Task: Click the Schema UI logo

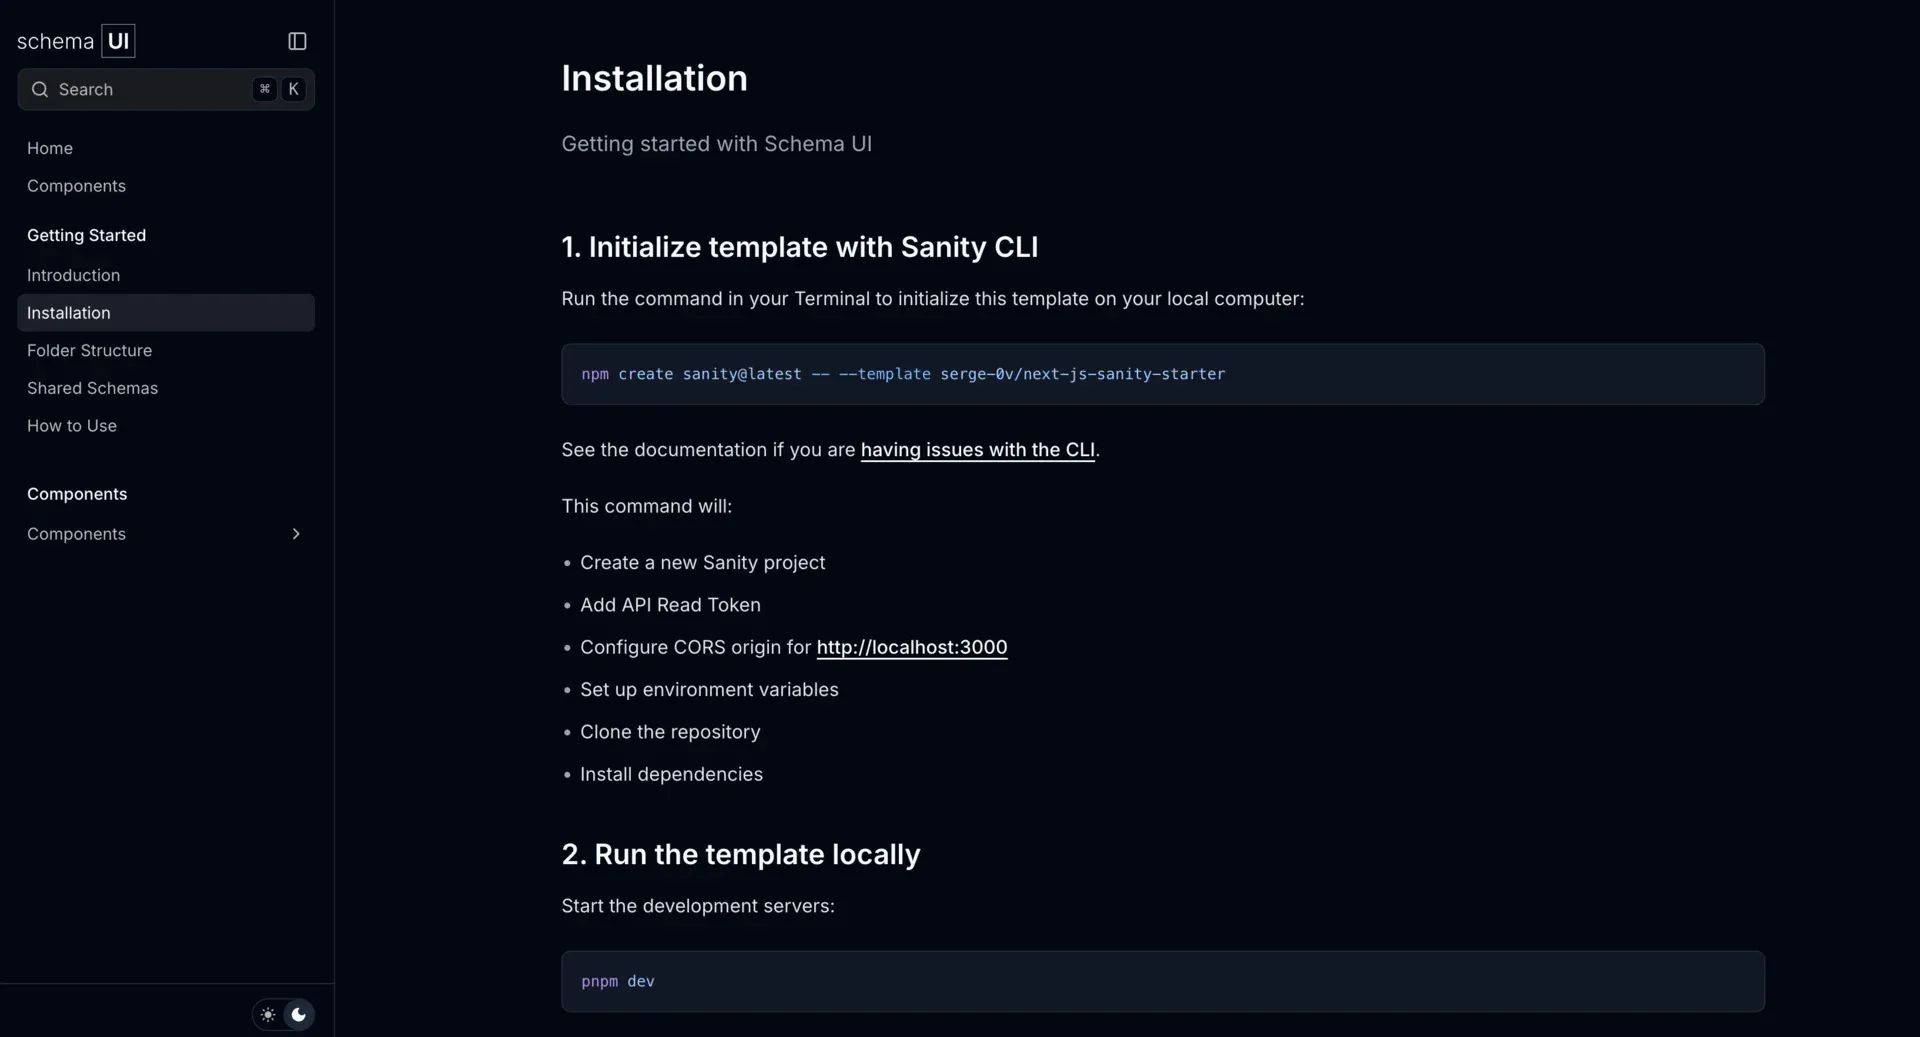Action: tap(76, 41)
